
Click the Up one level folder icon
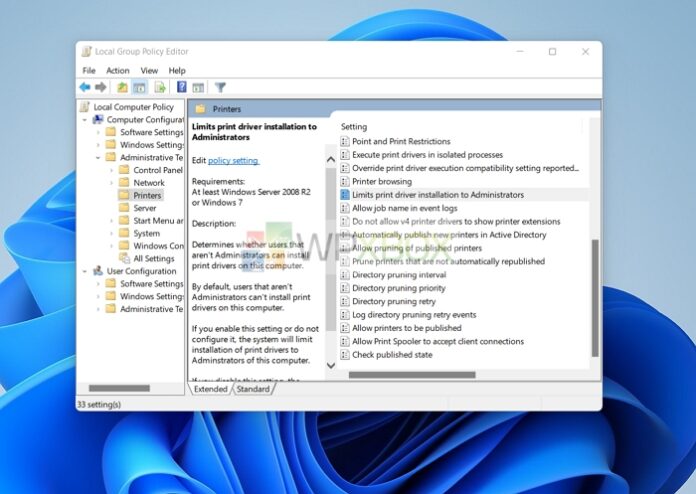click(122, 87)
